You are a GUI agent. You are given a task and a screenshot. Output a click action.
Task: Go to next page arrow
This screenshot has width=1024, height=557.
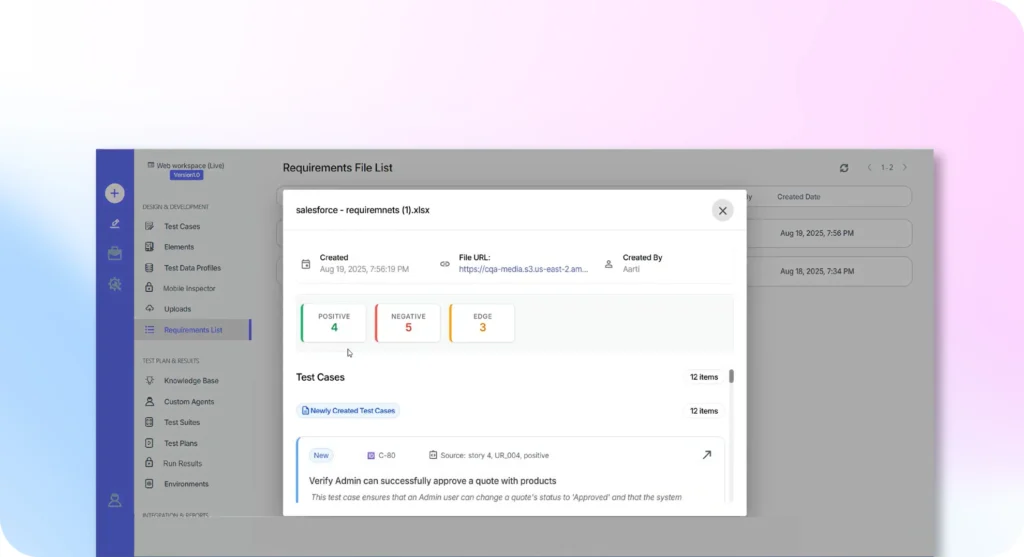pos(905,168)
